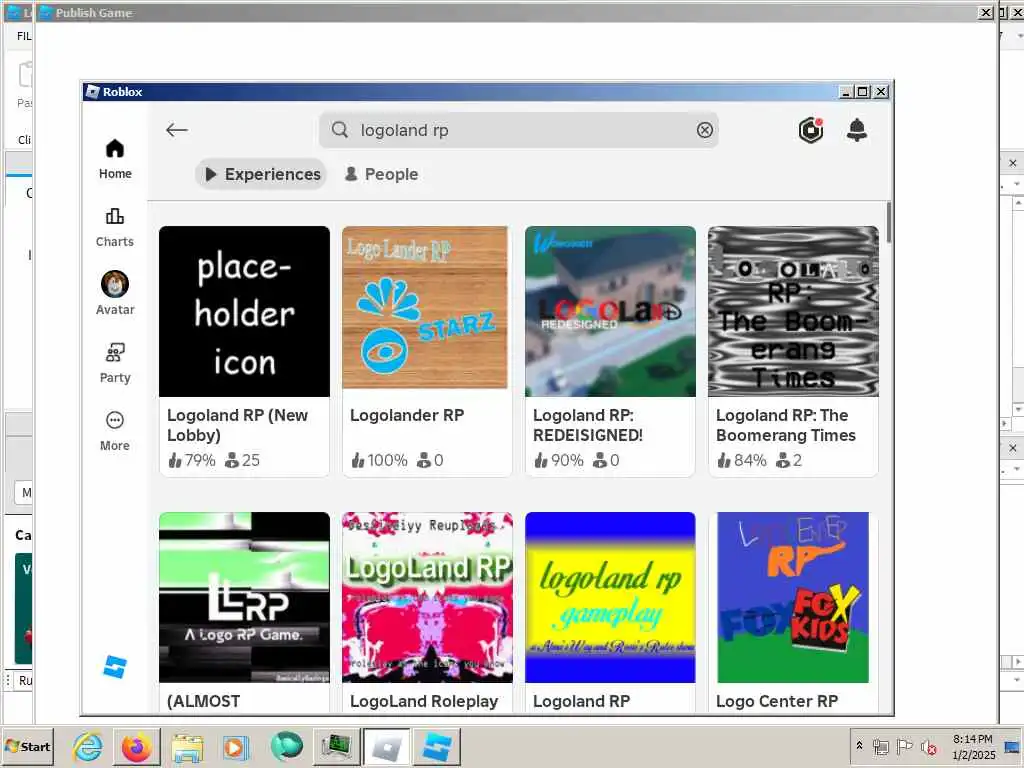Click the 84% rating on Boomerang Times card
Screen dimensions: 1024x768
pyautogui.click(x=741, y=460)
